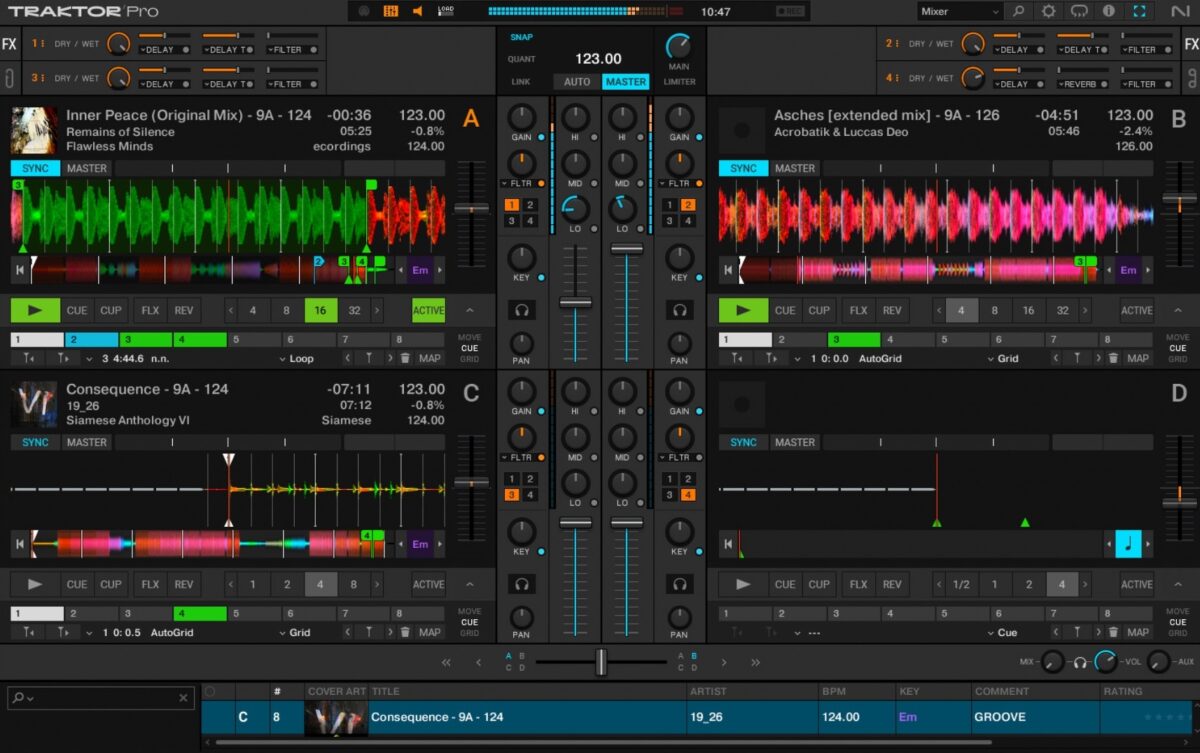Toggle headphone cue for channel D
Screen dimensions: 1200x753
pyautogui.click(x=680, y=584)
